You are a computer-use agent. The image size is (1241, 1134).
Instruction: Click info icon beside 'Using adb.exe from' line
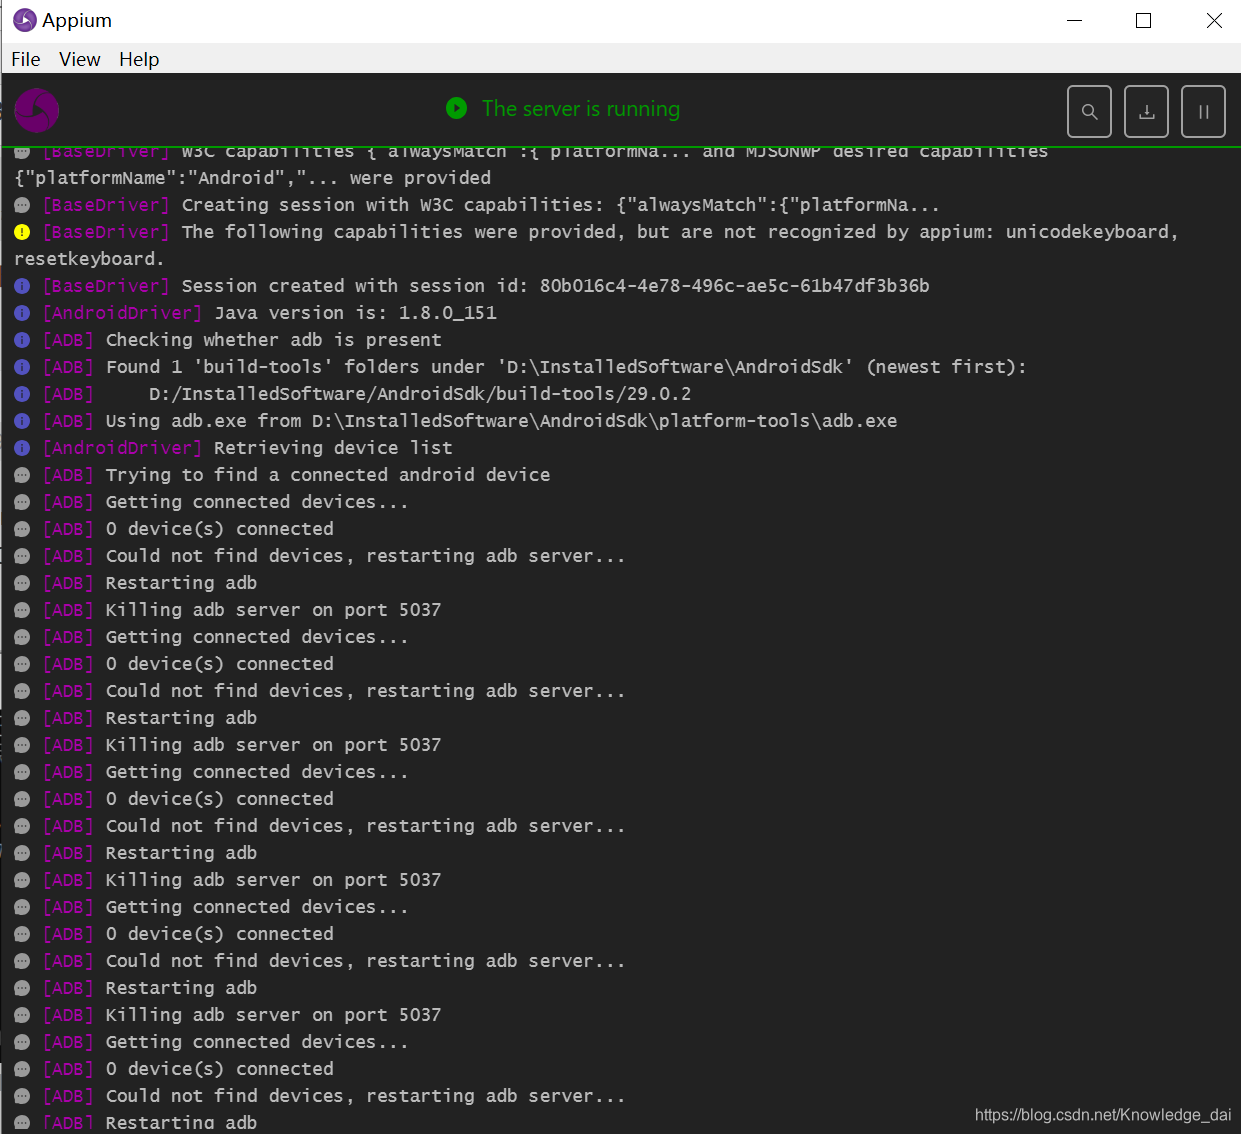22,421
